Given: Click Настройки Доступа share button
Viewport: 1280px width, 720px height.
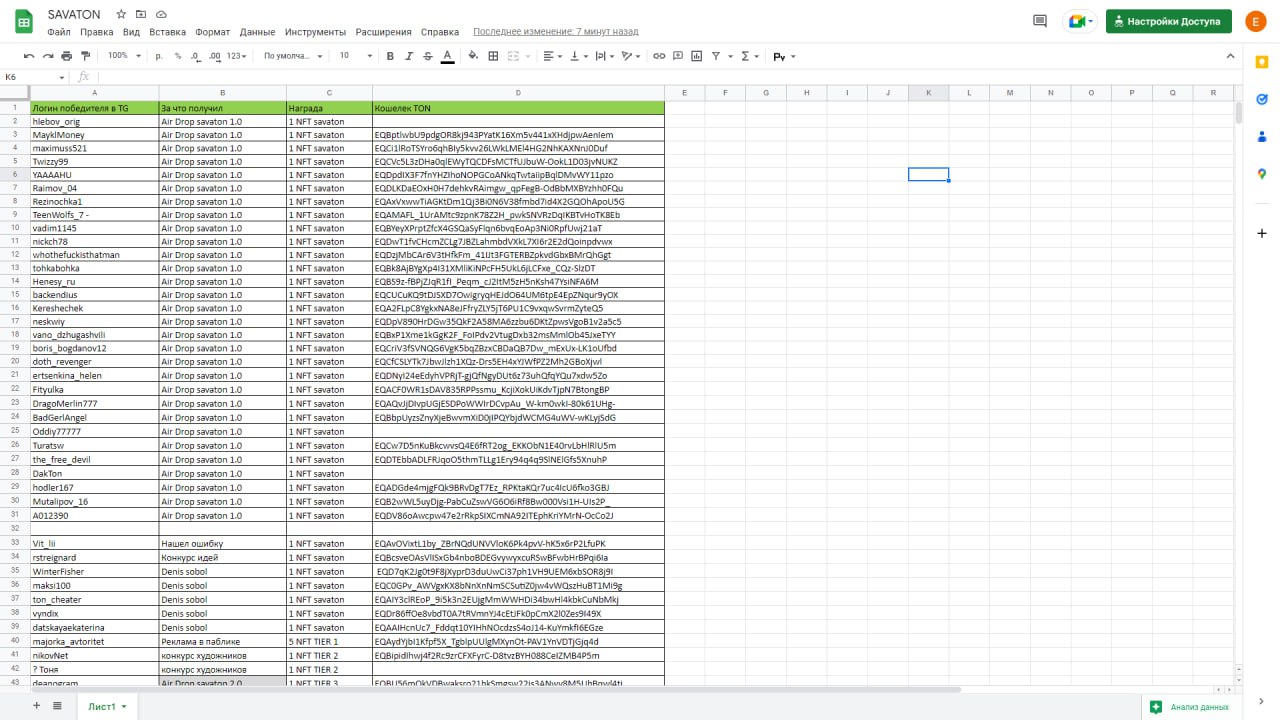Looking at the screenshot, I should coord(1168,21).
